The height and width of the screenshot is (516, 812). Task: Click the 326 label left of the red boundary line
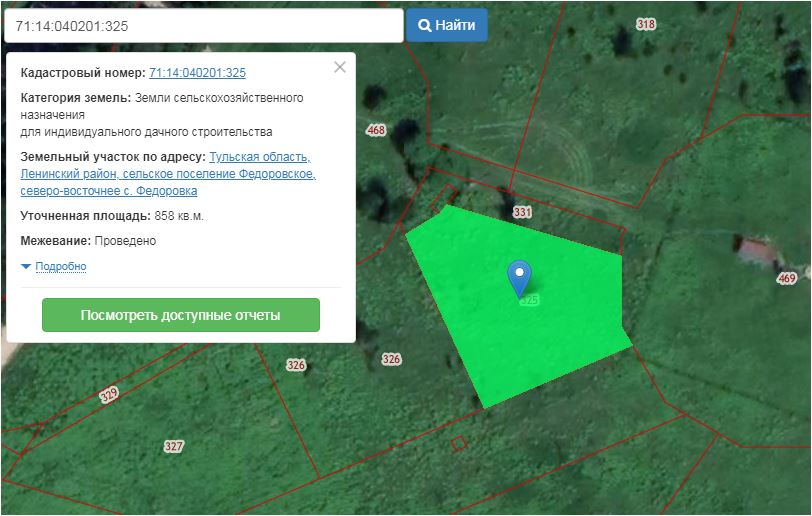coord(295,366)
